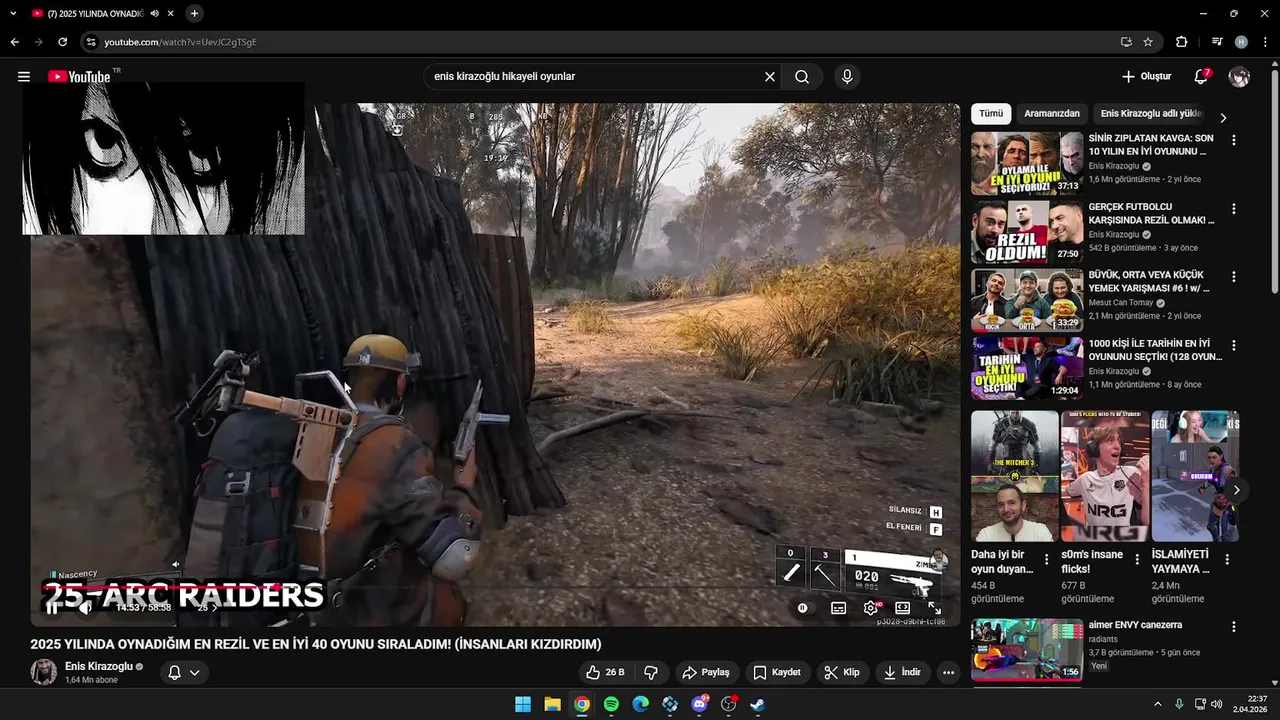The image size is (1280, 720).
Task: Save video with Kaydet
Action: tap(777, 672)
